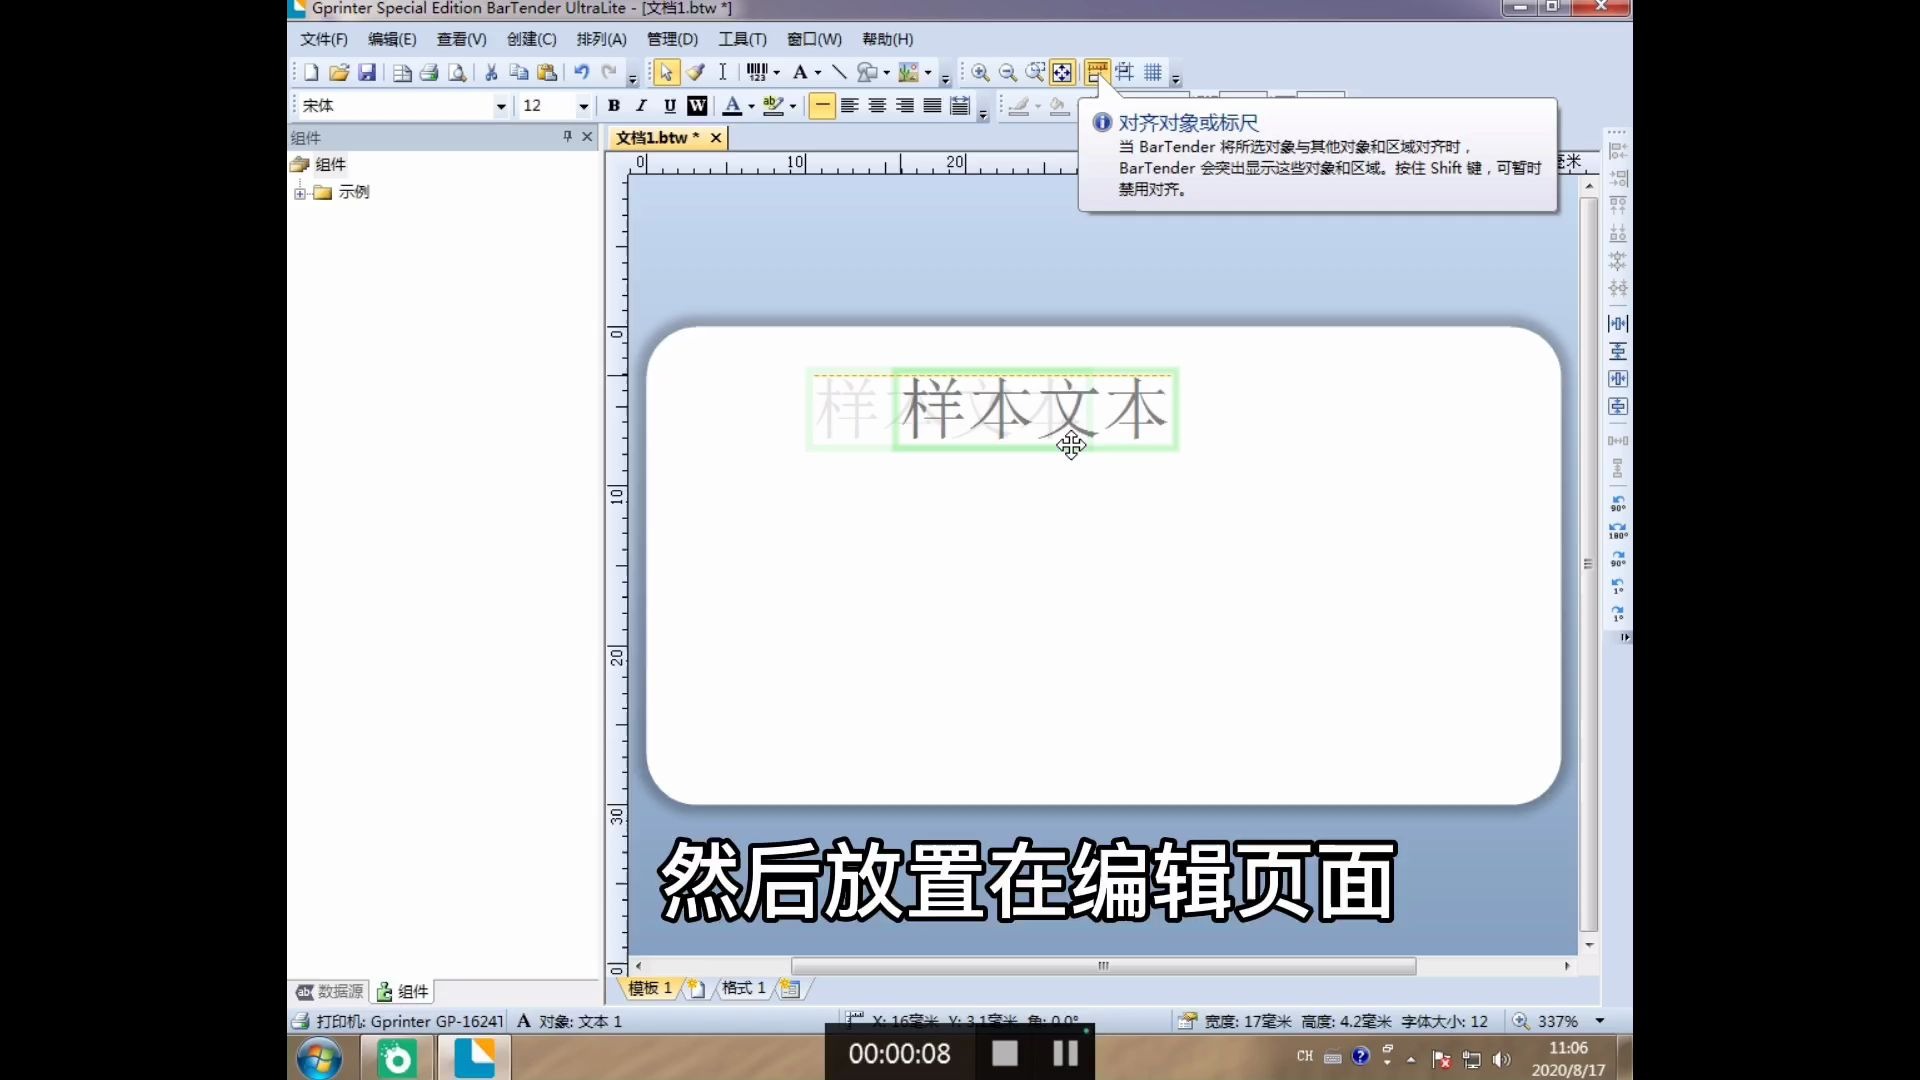Click the Windows Start button
Screen dimensions: 1920x1080
point(319,1058)
